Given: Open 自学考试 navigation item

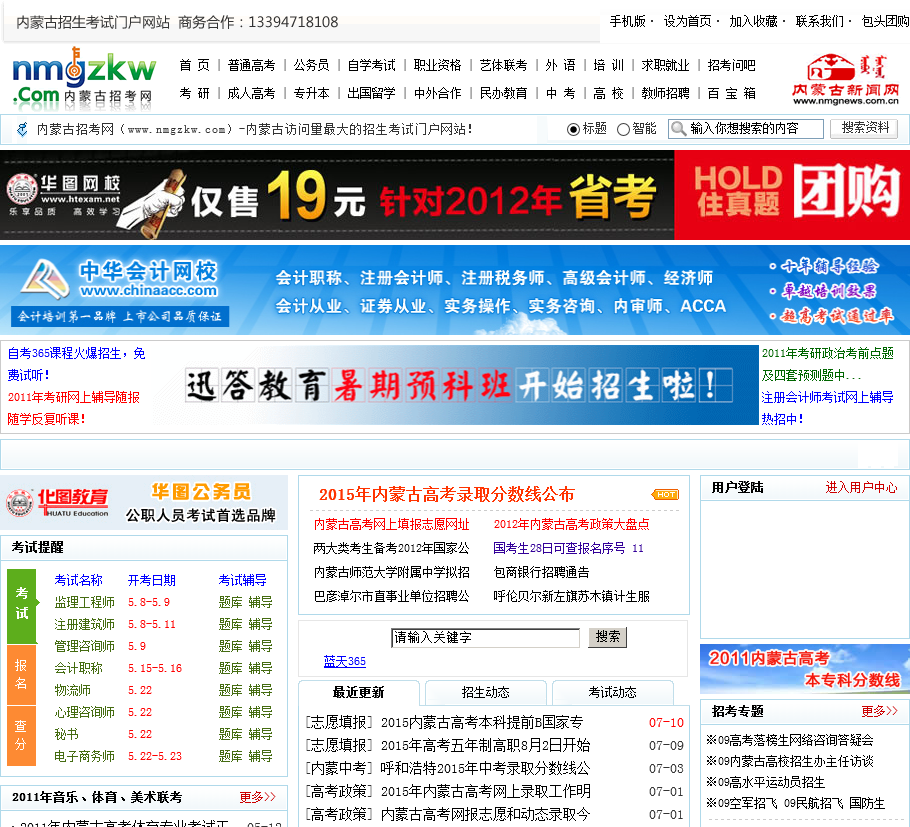Looking at the screenshot, I should coord(371,65).
